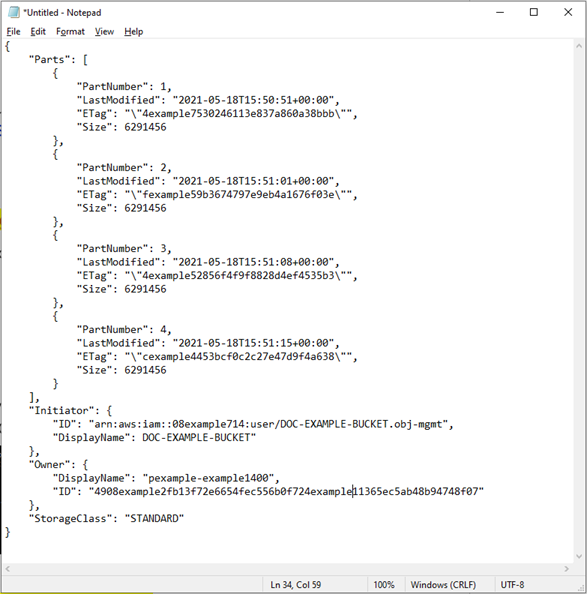This screenshot has height=594, width=587.
Task: Click the ETag cexample4453bcf line
Action: [217, 357]
